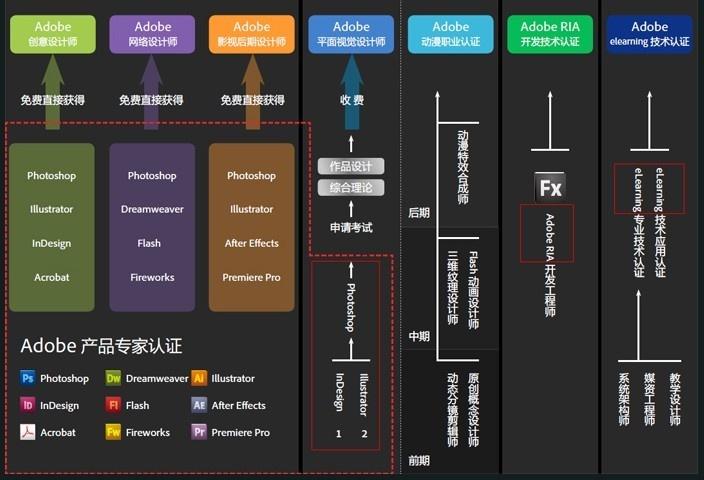Click the grey 综合理论 button
This screenshot has width=704, height=480.
point(351,187)
